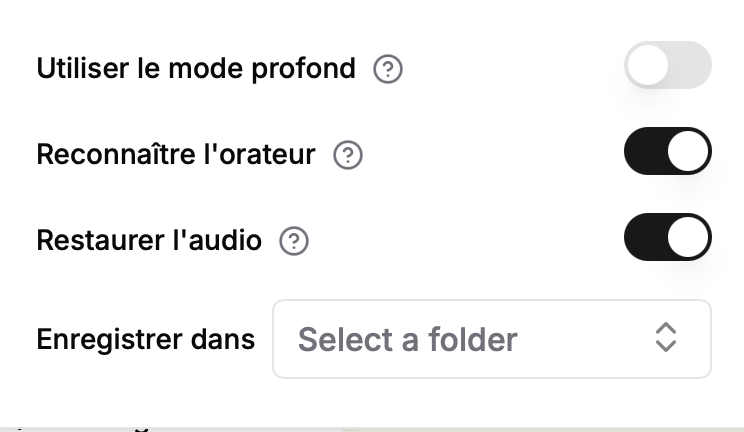Viewport: 744px width, 432px height.
Task: Show help info for Restaurer l'audio
Action: [x=294, y=241]
